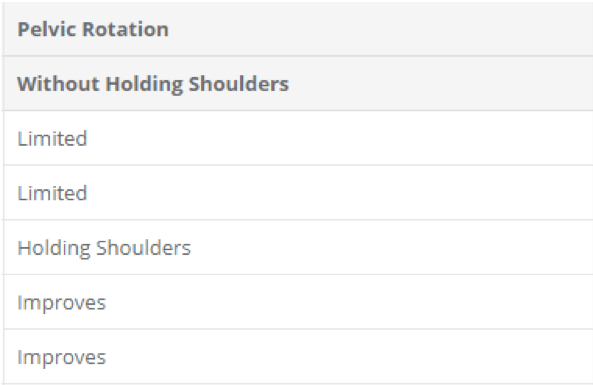The width and height of the screenshot is (593, 385).
Task: Click the word Shoulders in the white row
Action: coord(143,248)
